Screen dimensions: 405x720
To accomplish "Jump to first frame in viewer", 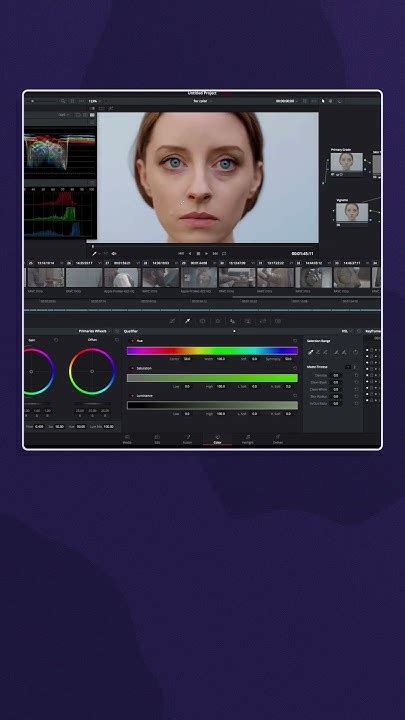I will click(x=181, y=253).
